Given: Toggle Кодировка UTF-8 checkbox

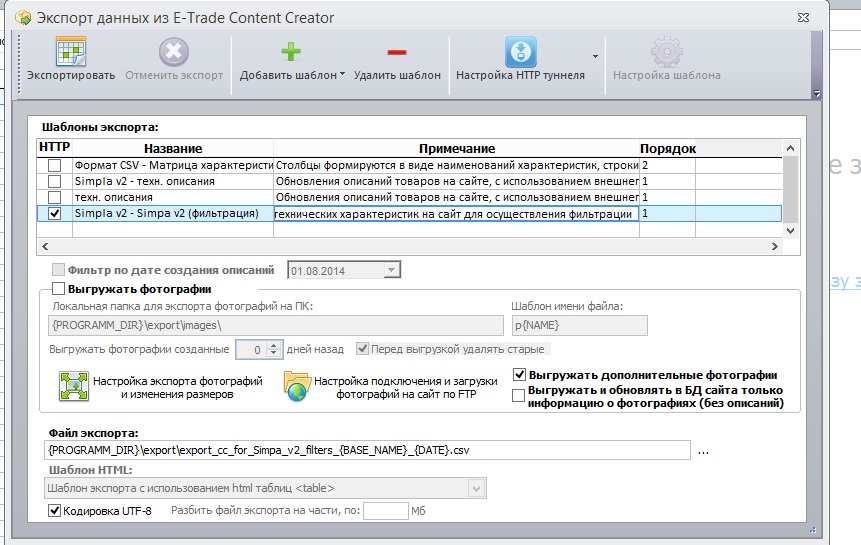Looking at the screenshot, I should 54,510.
